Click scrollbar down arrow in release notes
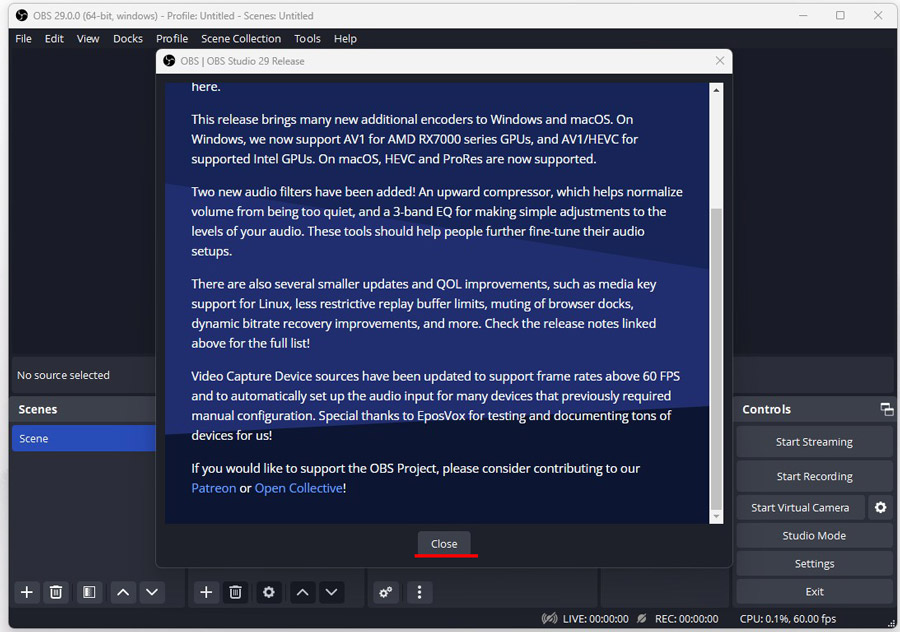Screen dimensions: 900x632 pyautogui.click(x=716, y=517)
